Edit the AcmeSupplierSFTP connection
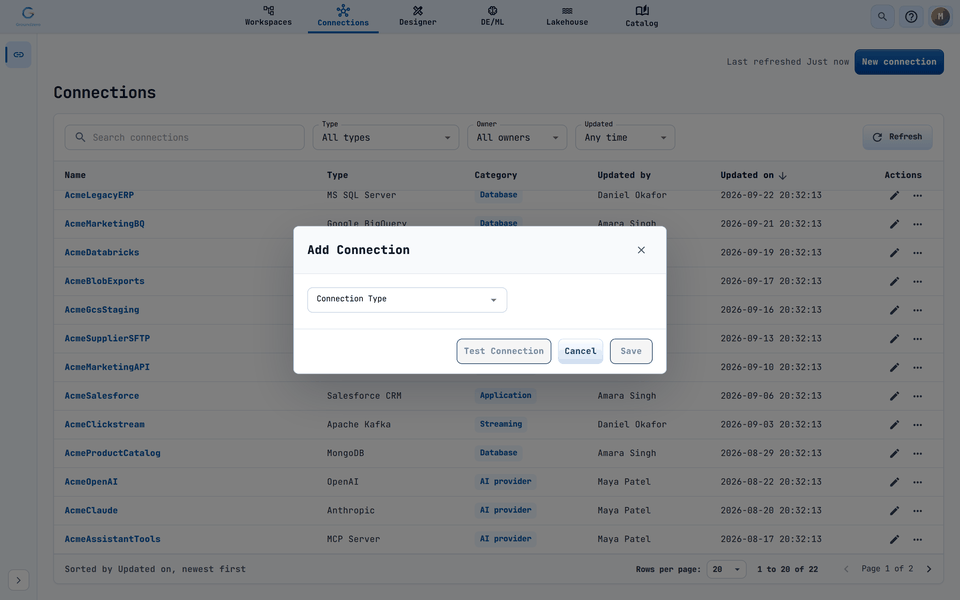Viewport: 960px width, 600px height. 894,339
